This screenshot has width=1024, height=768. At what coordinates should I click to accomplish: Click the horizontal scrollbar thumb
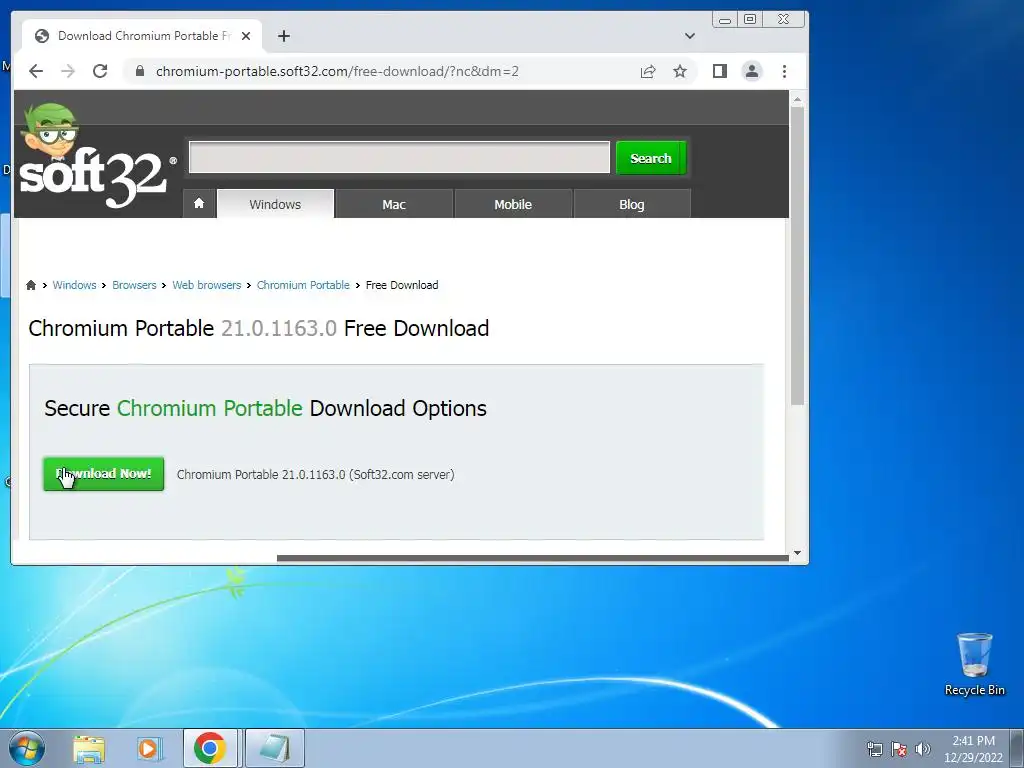pos(532,558)
